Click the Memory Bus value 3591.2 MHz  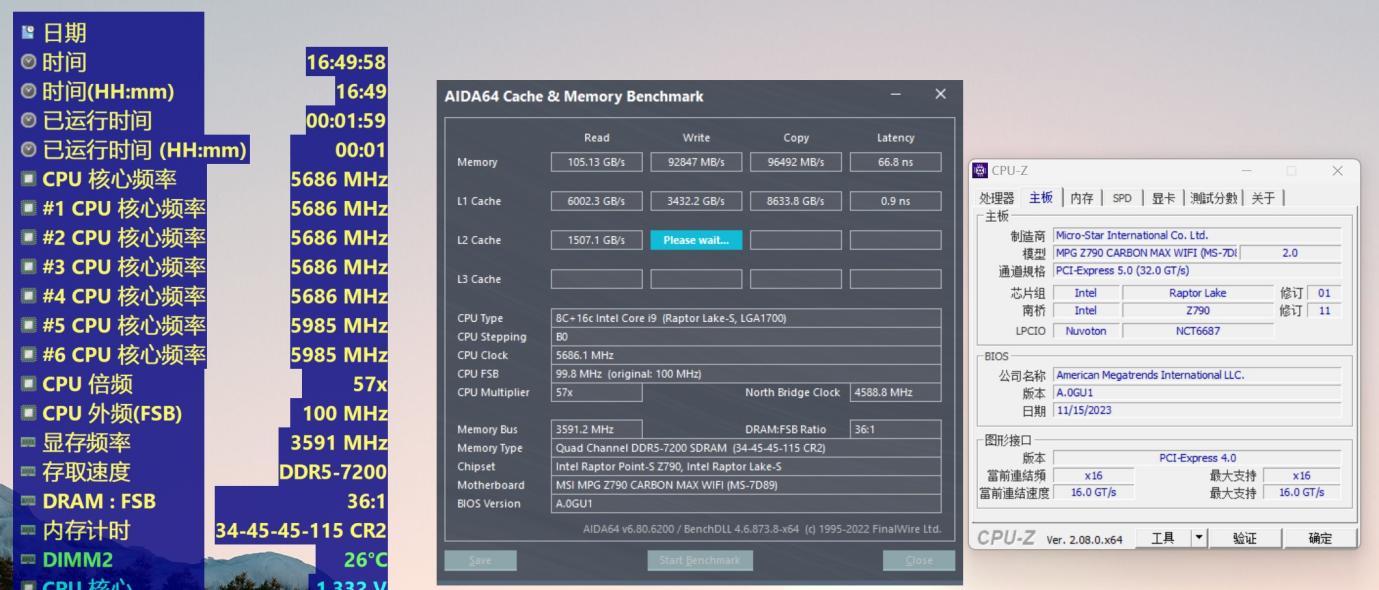point(597,429)
